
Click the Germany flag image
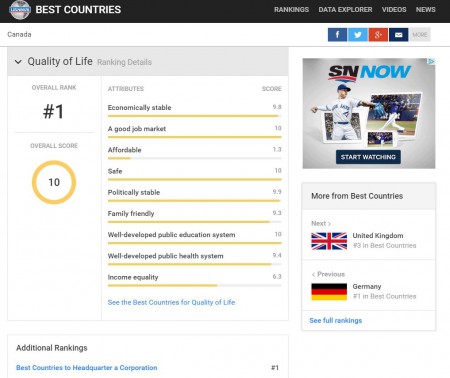pyautogui.click(x=329, y=292)
